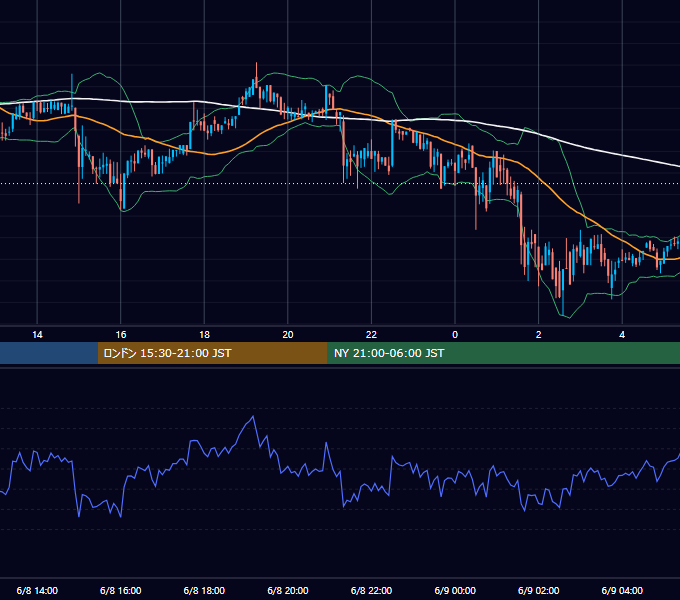Click the 6/8 20:00 indicator time label
Screen dimensions: 680x600
pyautogui.click(x=288, y=590)
